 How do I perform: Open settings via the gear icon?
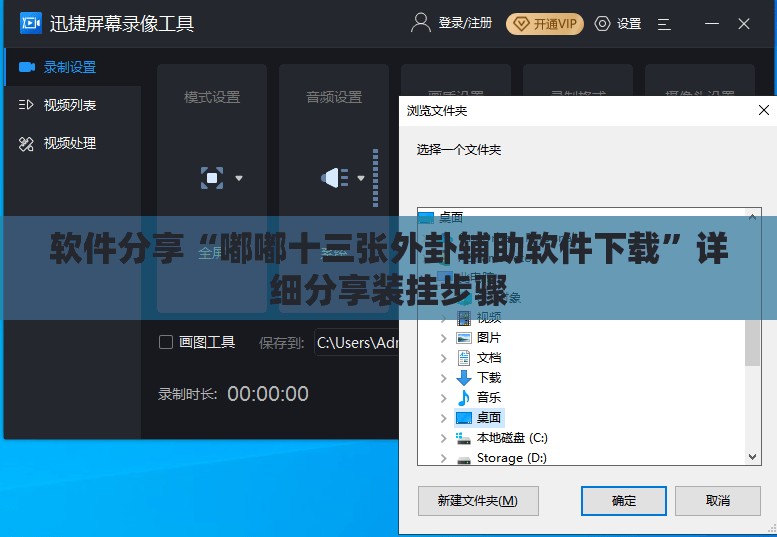(602, 24)
